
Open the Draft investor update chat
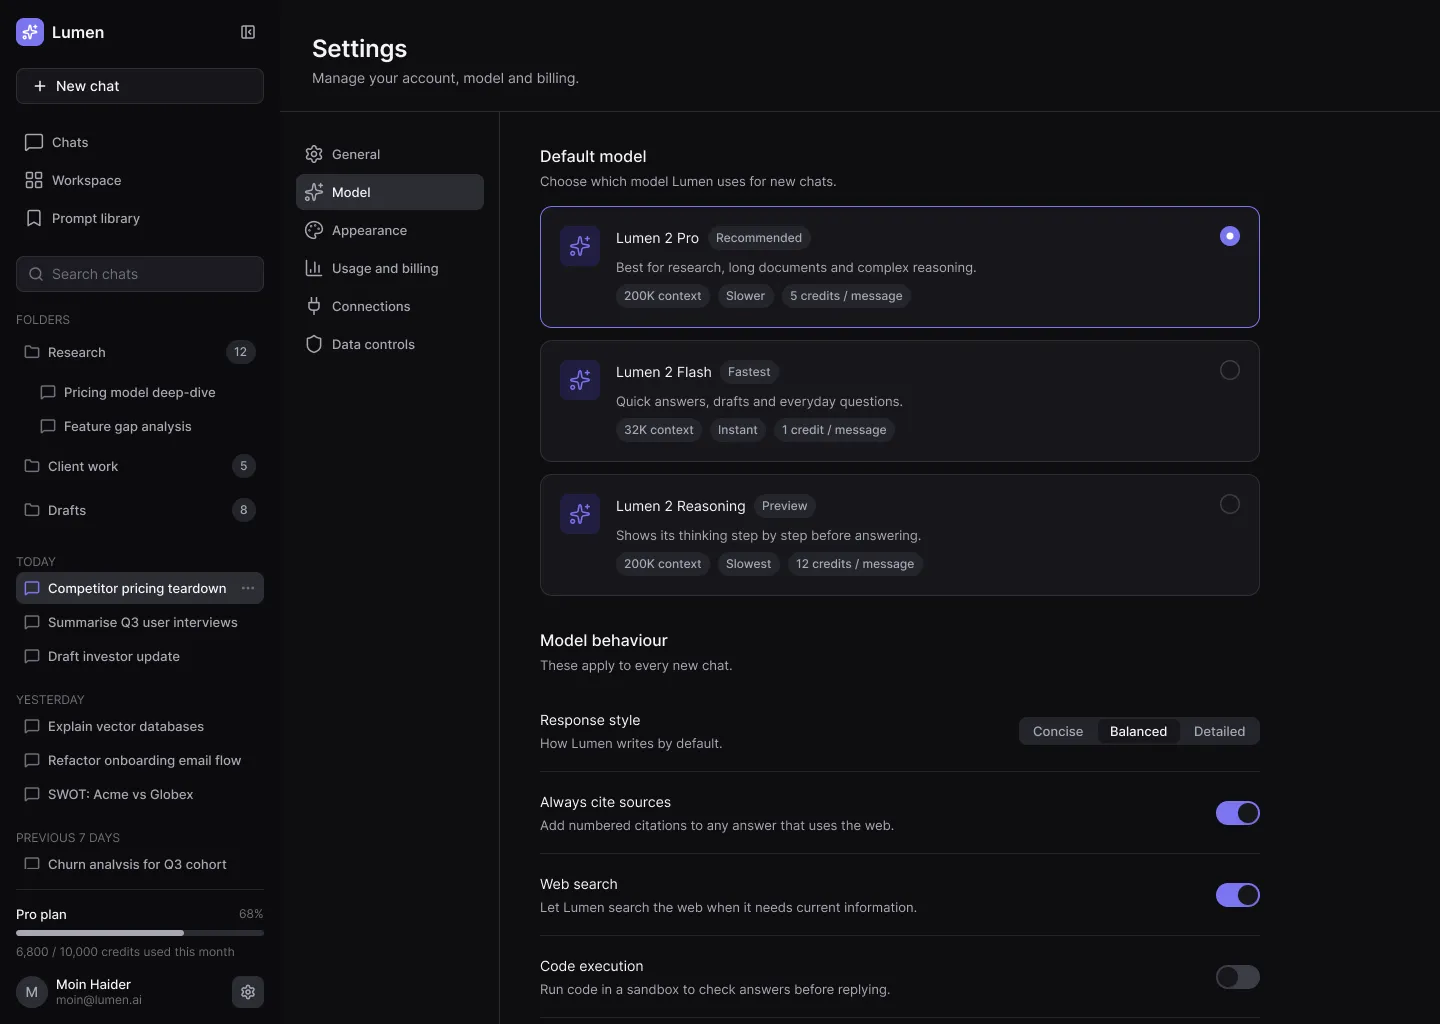140,656
